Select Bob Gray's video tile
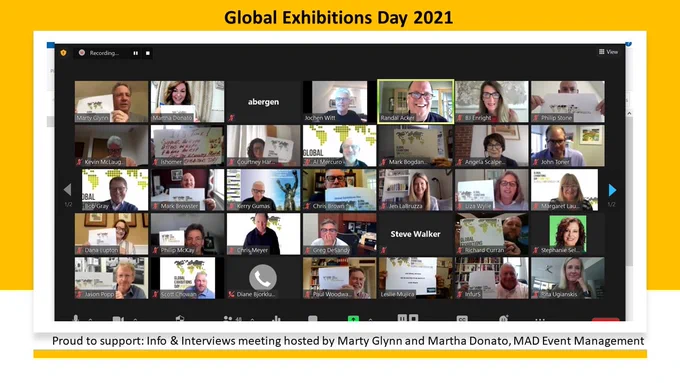This screenshot has height=383, width=680. point(111,190)
